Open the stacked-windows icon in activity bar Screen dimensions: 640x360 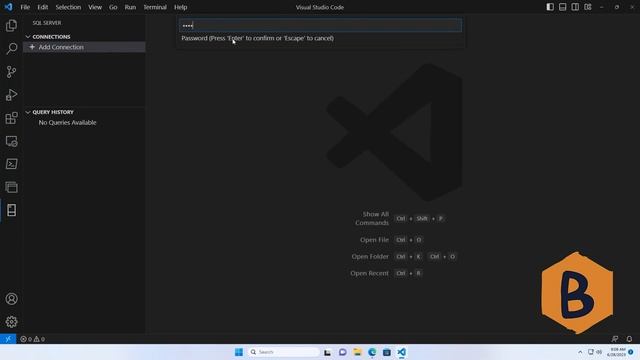click(x=11, y=187)
